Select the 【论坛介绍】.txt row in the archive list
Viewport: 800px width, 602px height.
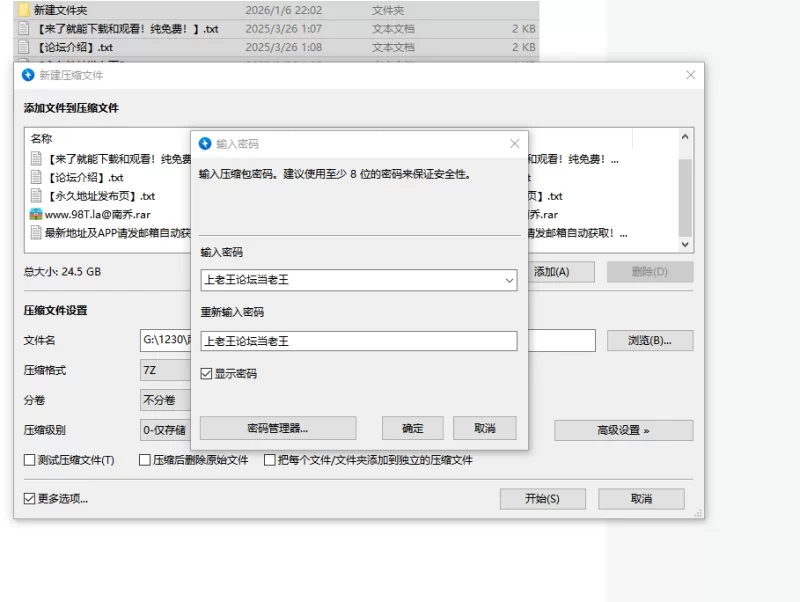108,177
